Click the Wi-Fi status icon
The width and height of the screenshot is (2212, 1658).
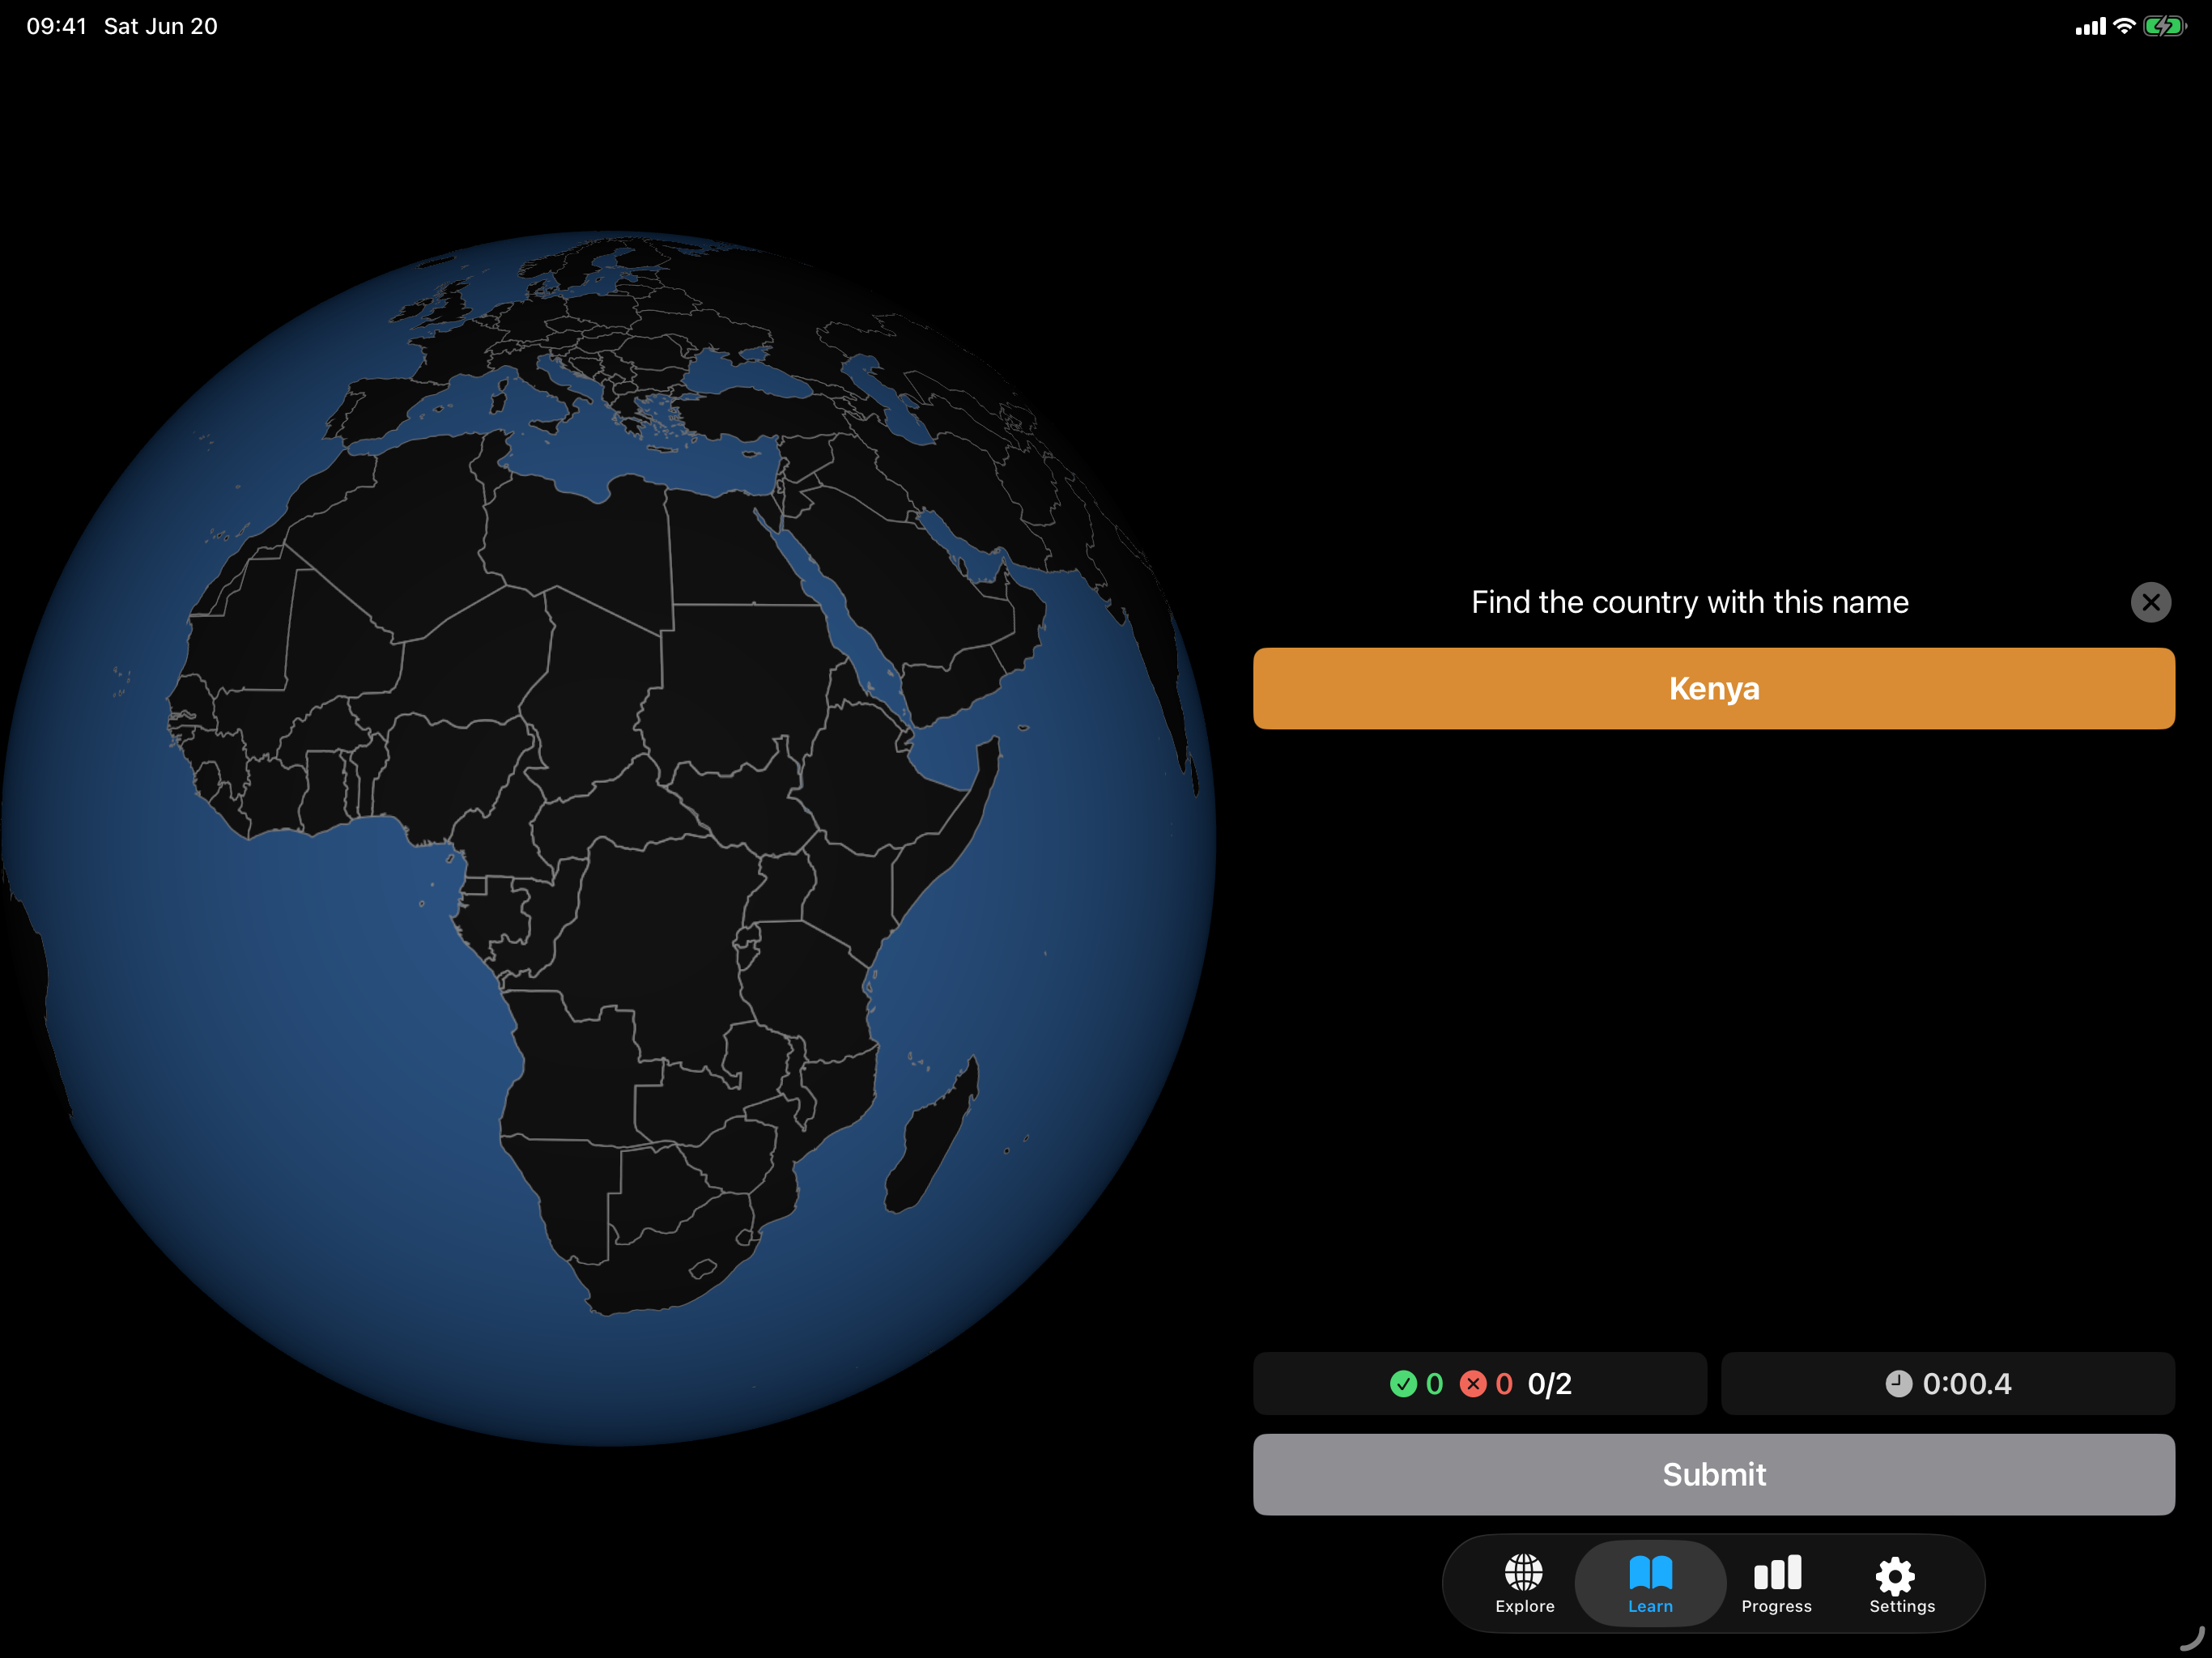2123,26
